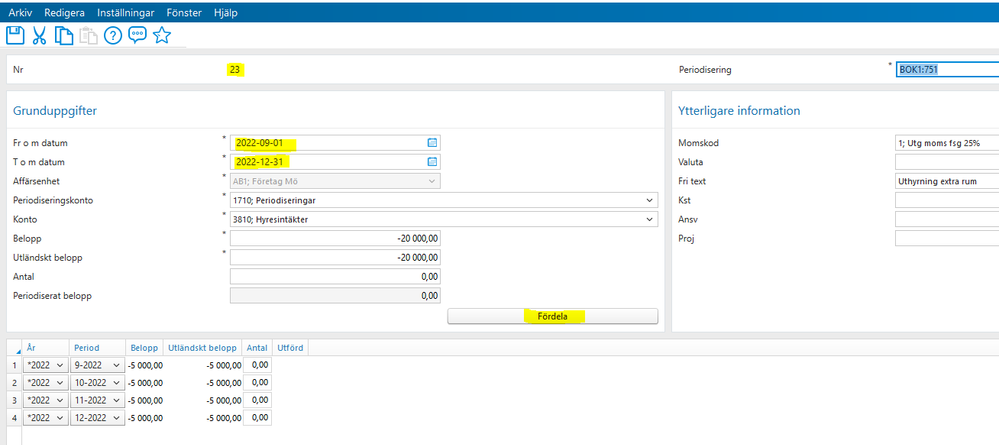This screenshot has width=999, height=445.
Task: Click the Ansv input field
Action: (947, 219)
